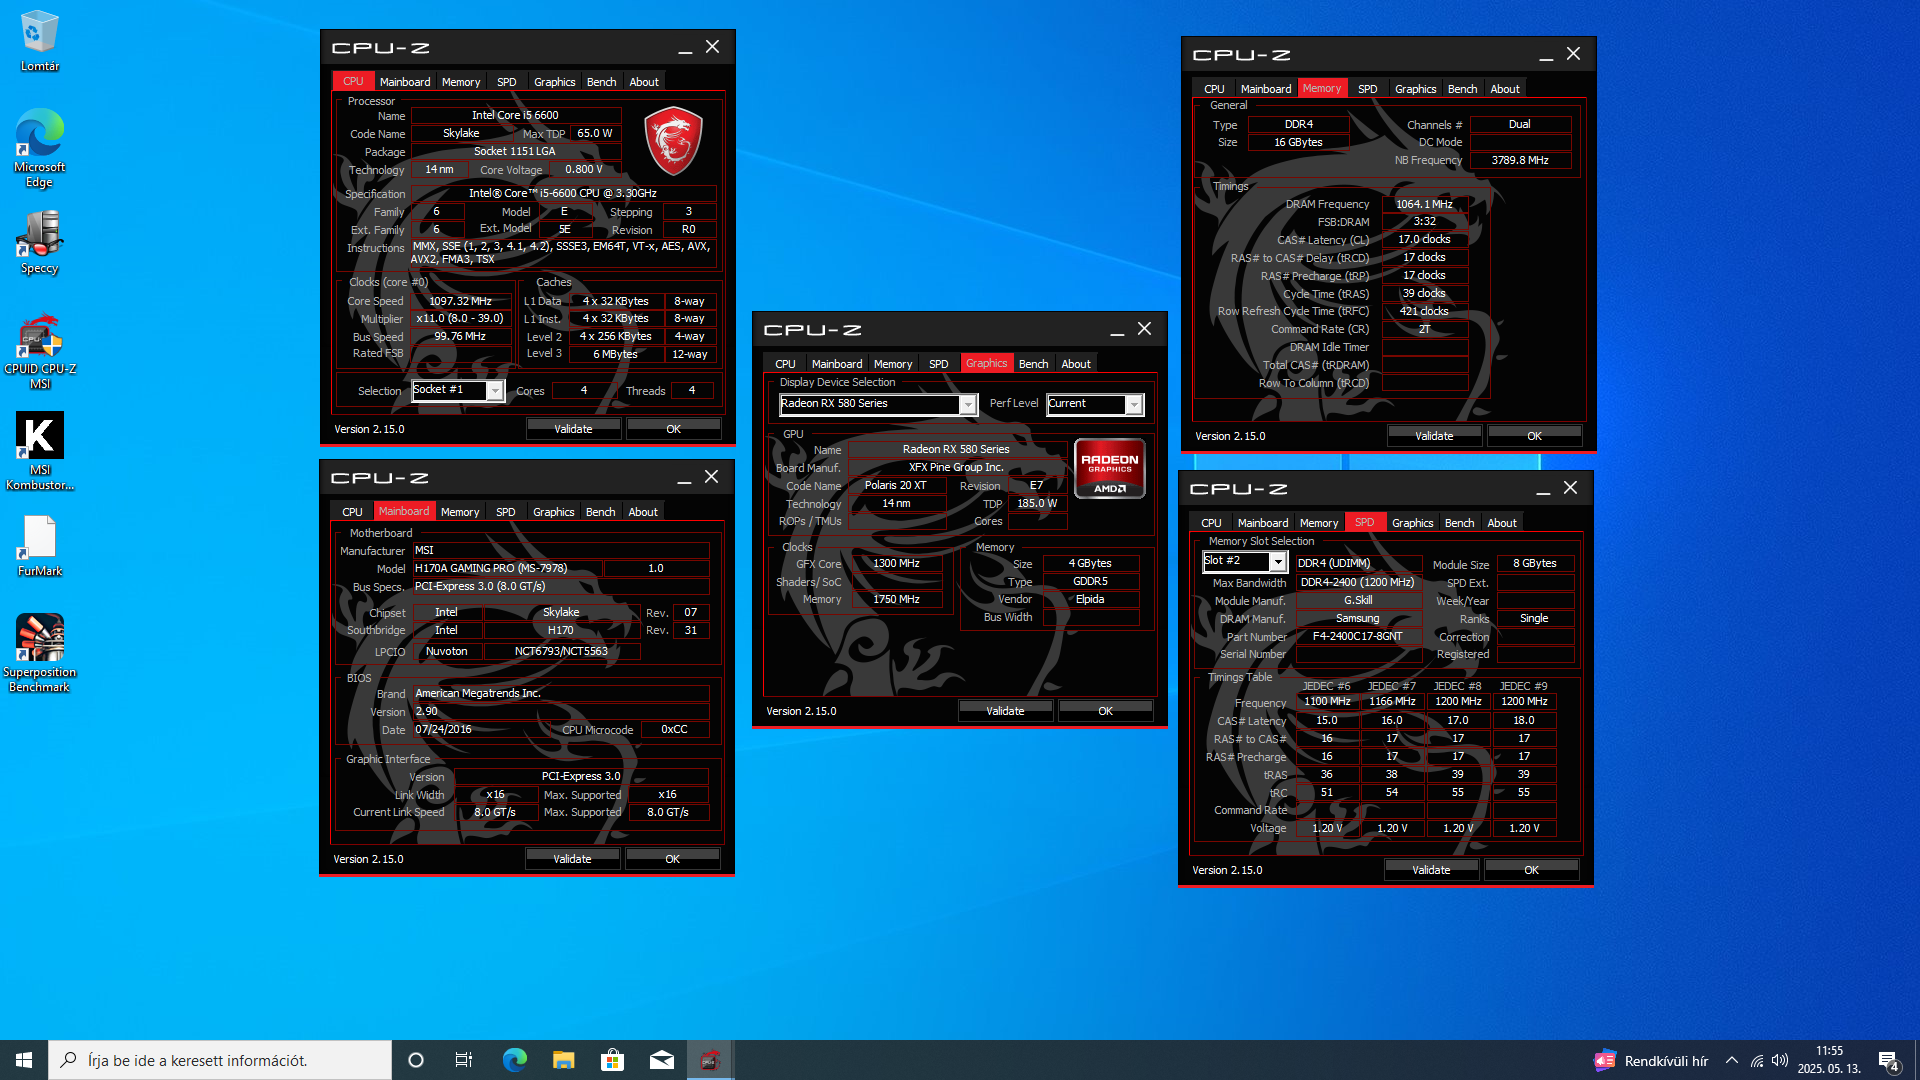The height and width of the screenshot is (1080, 1920).
Task: Close the Memory tab CPU-Z window
Action: click(x=1573, y=54)
